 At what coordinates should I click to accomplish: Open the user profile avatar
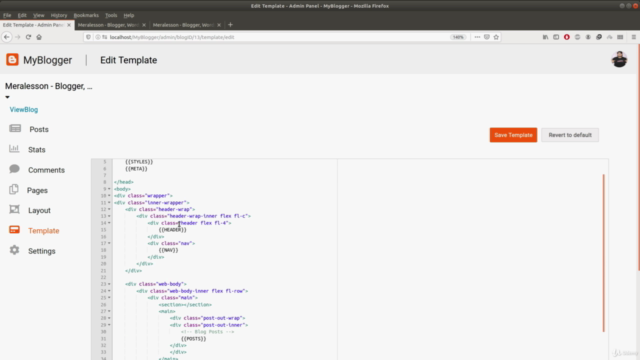(619, 60)
